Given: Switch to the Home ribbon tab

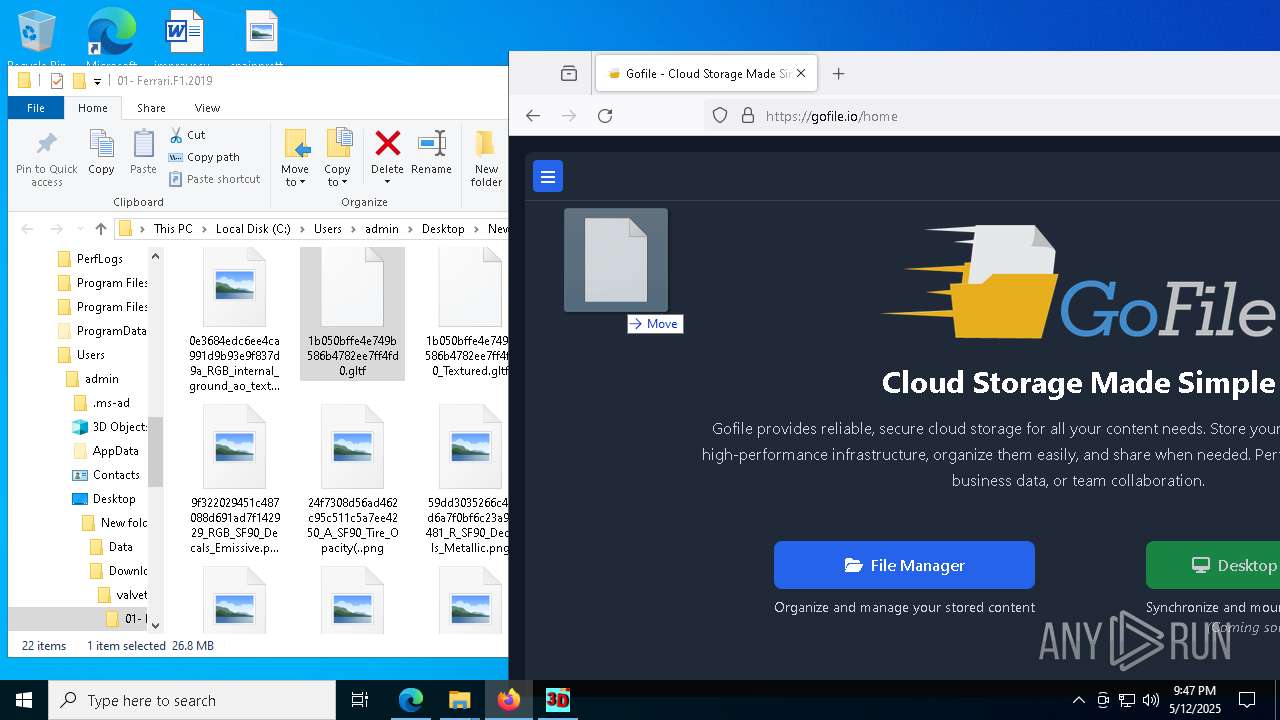Looking at the screenshot, I should (93, 108).
